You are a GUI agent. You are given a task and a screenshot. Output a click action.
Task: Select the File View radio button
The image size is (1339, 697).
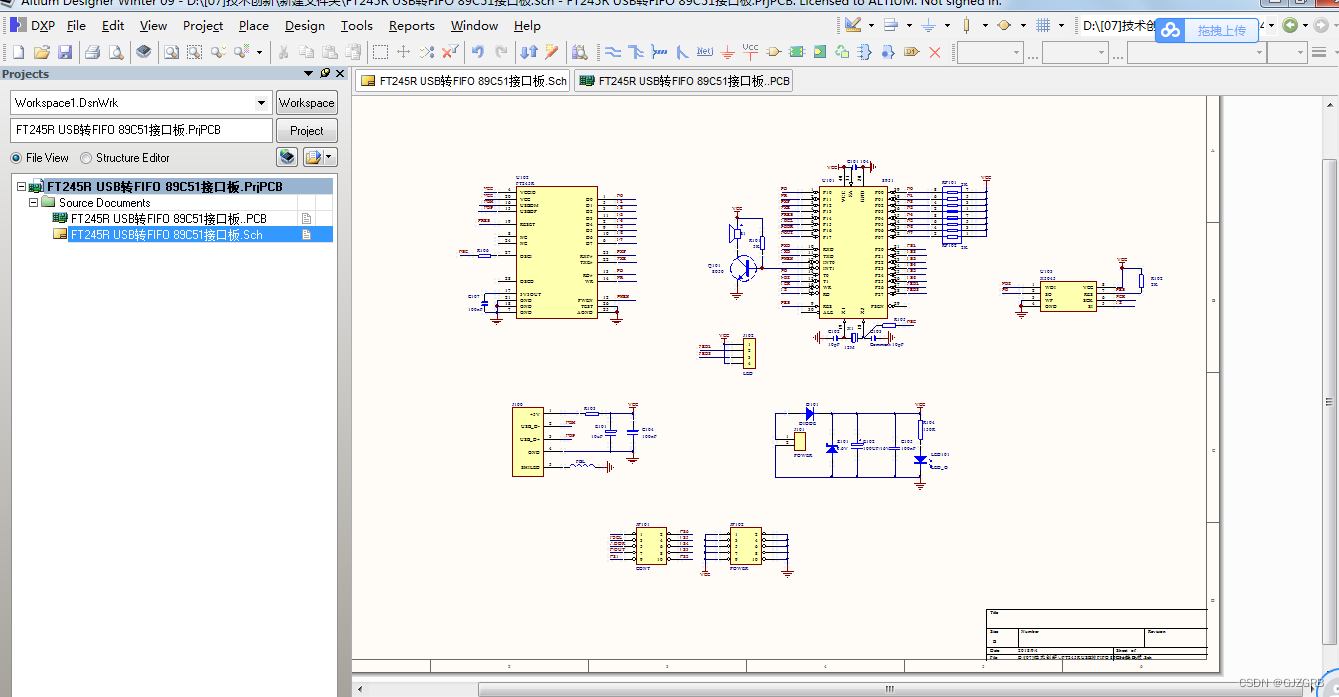tap(17, 158)
